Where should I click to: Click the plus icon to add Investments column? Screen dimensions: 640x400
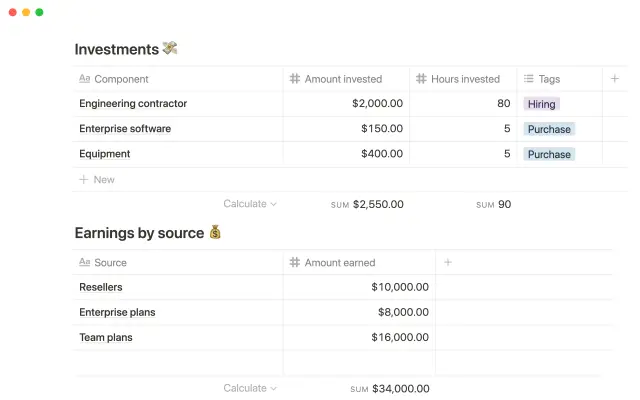[614, 79]
